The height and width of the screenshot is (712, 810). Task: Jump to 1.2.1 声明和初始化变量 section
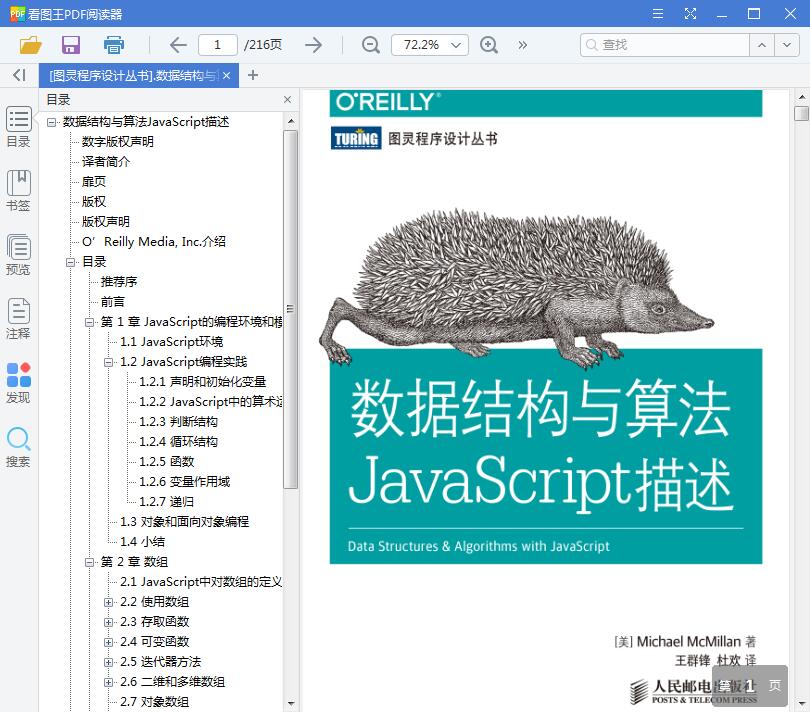pos(202,382)
